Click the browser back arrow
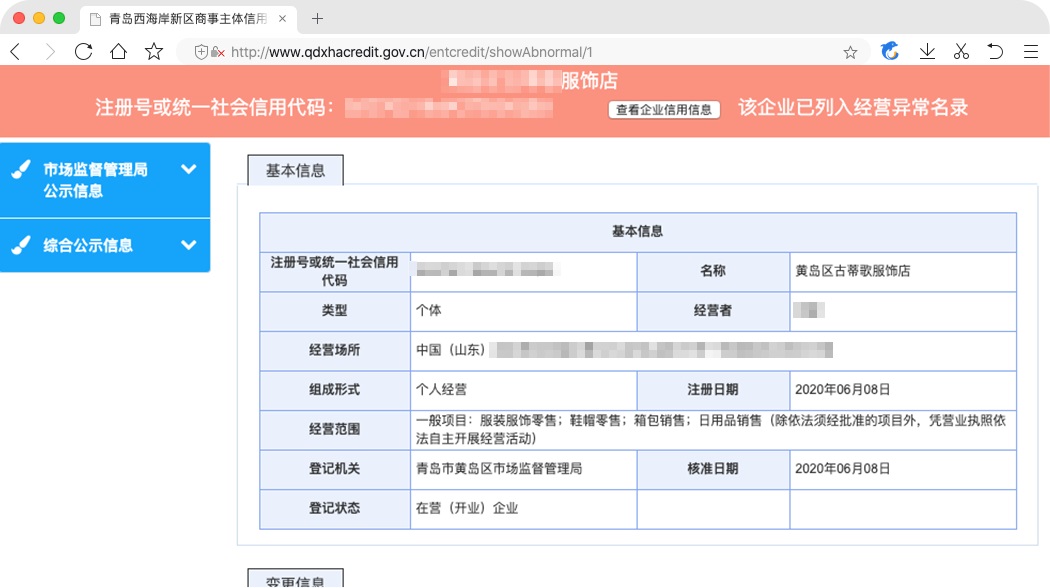Screen dimensions: 1050x588 coord(15,52)
